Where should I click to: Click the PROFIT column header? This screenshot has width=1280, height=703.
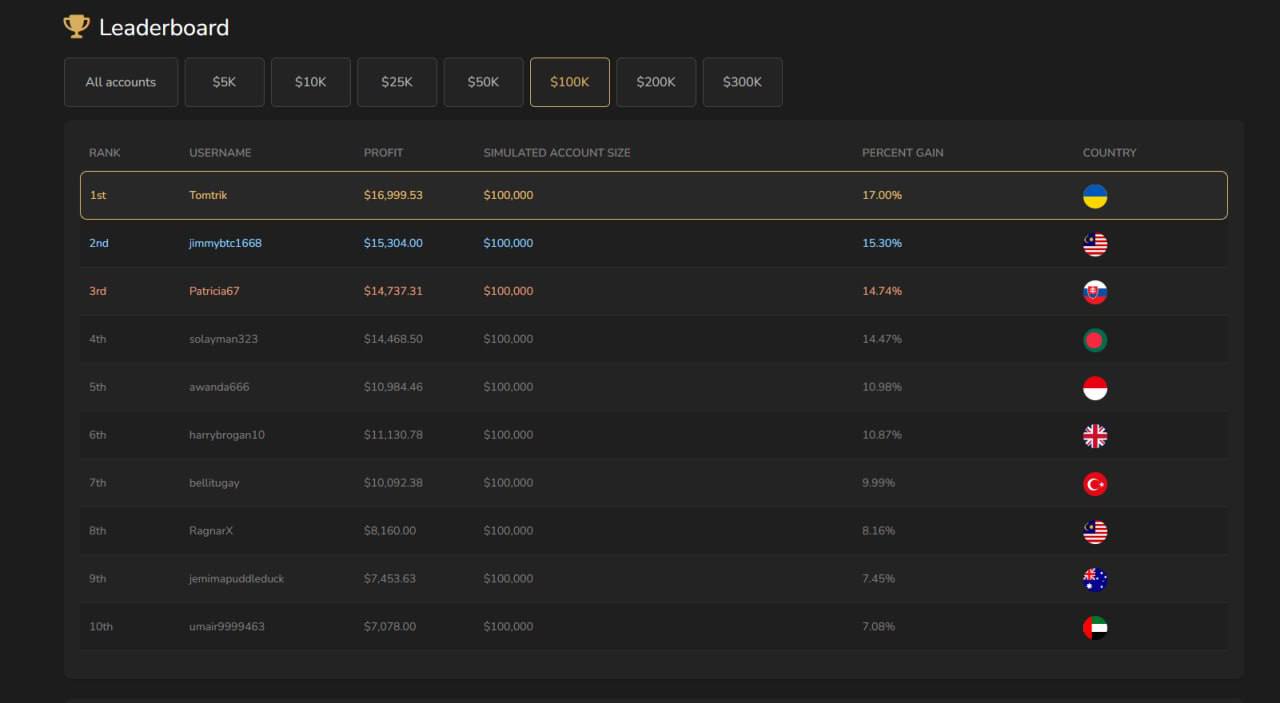click(383, 153)
